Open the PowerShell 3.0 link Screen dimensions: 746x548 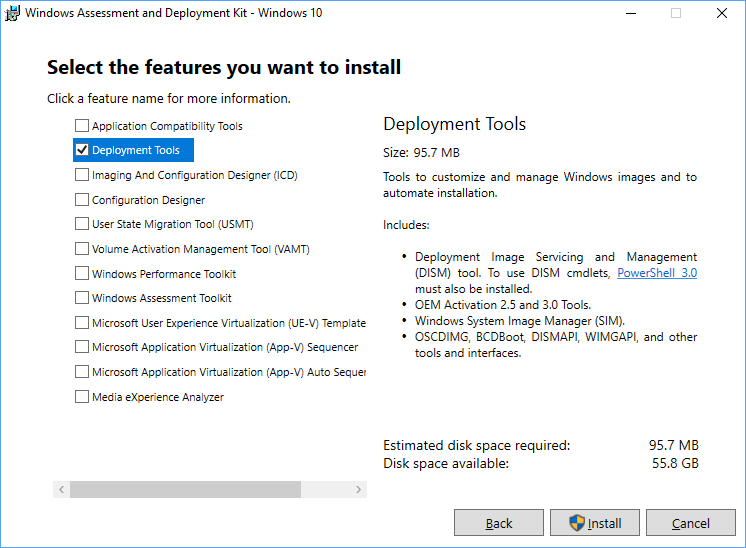pyautogui.click(x=657, y=272)
